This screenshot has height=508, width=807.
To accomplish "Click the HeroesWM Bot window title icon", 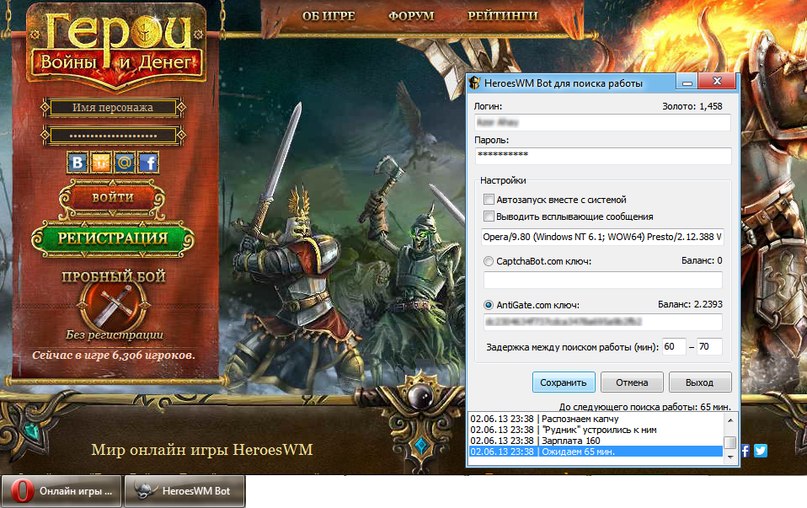I will [475, 83].
